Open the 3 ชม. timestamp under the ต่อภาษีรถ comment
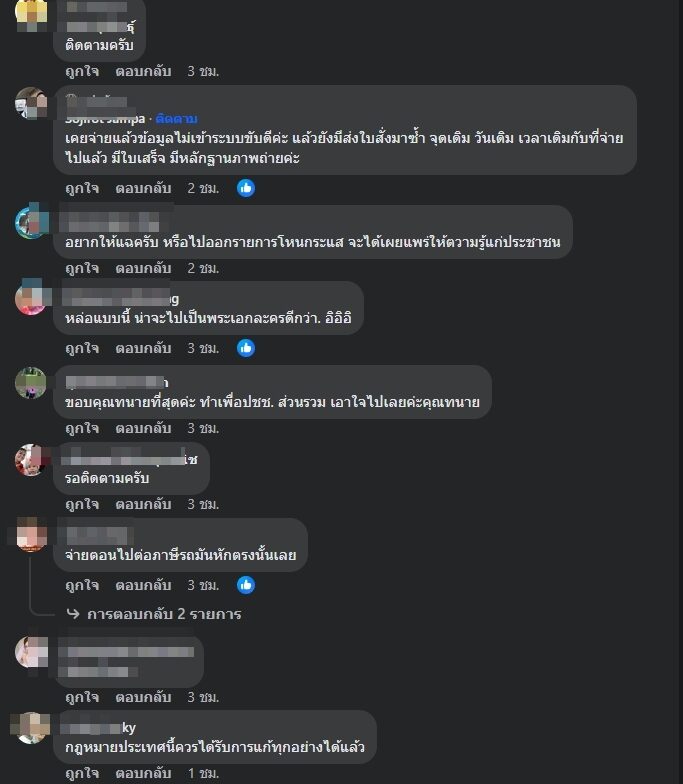 point(203,586)
